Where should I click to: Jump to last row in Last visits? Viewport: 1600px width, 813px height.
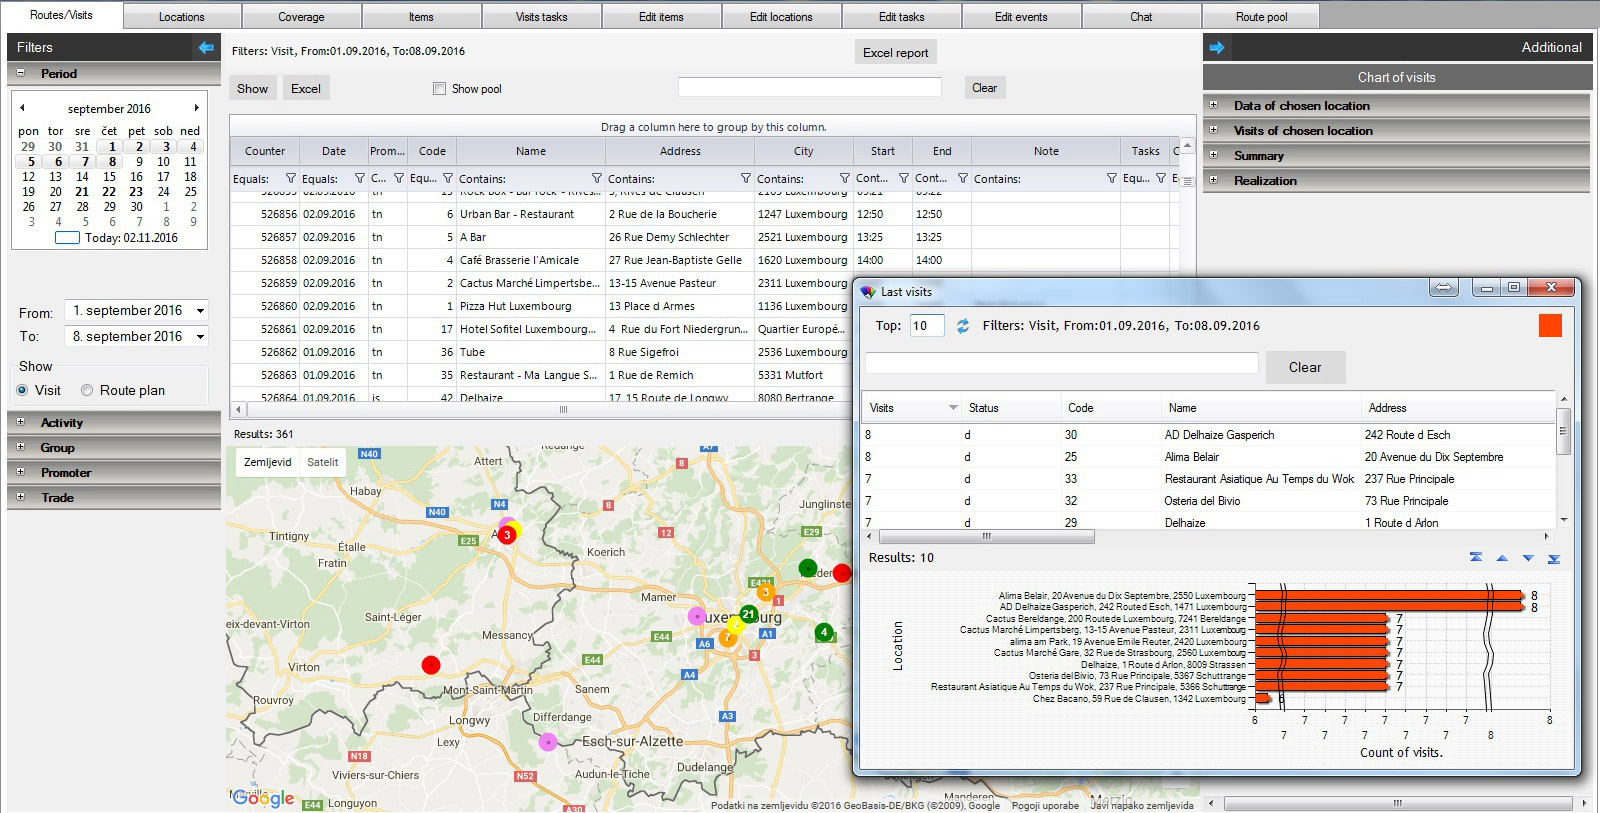pyautogui.click(x=1553, y=558)
